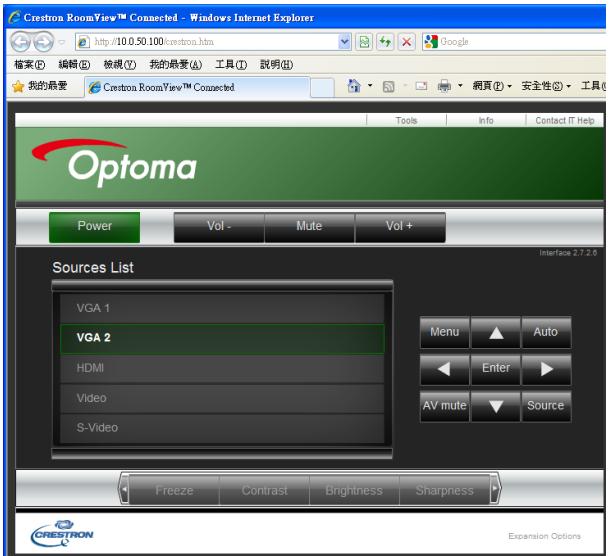Expand the Home button dropdown arrow

(370, 86)
